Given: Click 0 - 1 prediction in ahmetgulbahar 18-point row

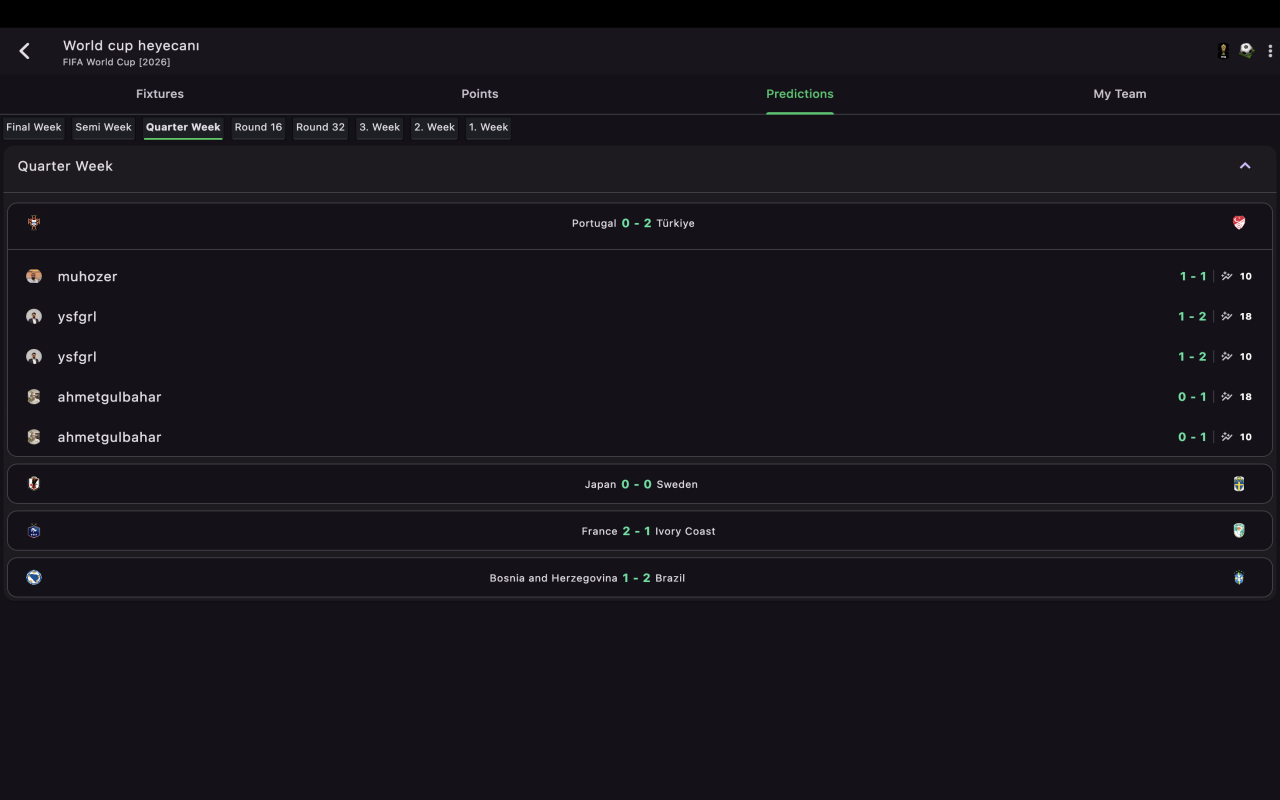Looking at the screenshot, I should point(1193,396).
